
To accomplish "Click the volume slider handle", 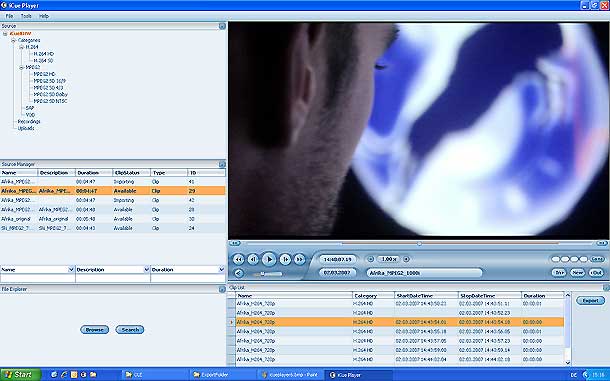I will pos(263,274).
